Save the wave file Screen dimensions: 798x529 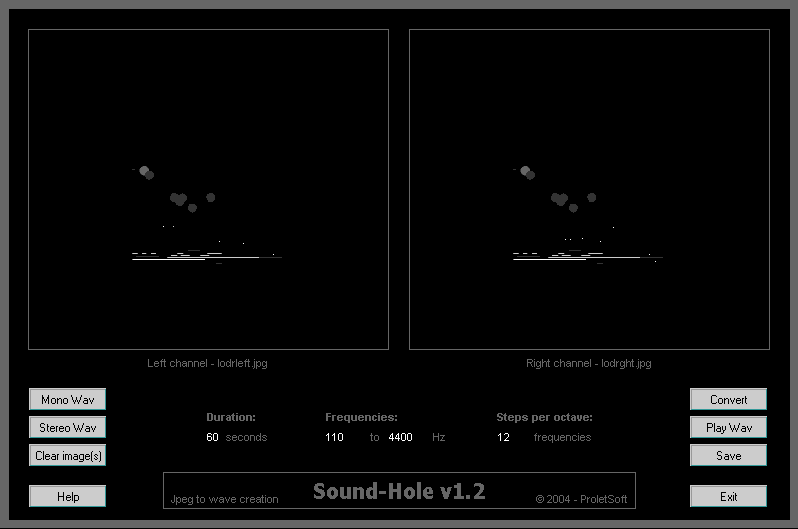click(728, 455)
